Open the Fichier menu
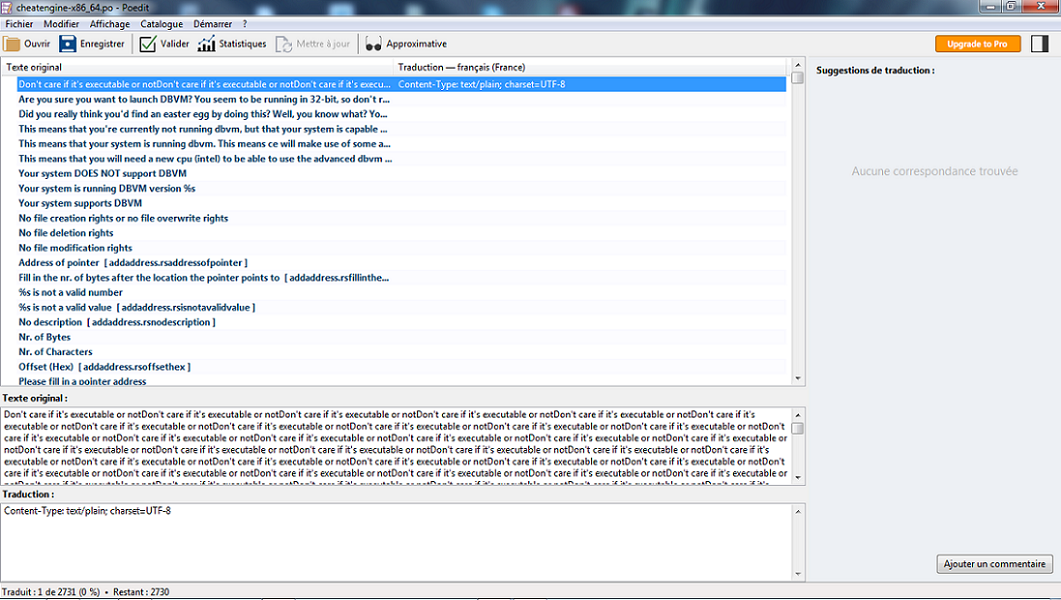 (19, 23)
